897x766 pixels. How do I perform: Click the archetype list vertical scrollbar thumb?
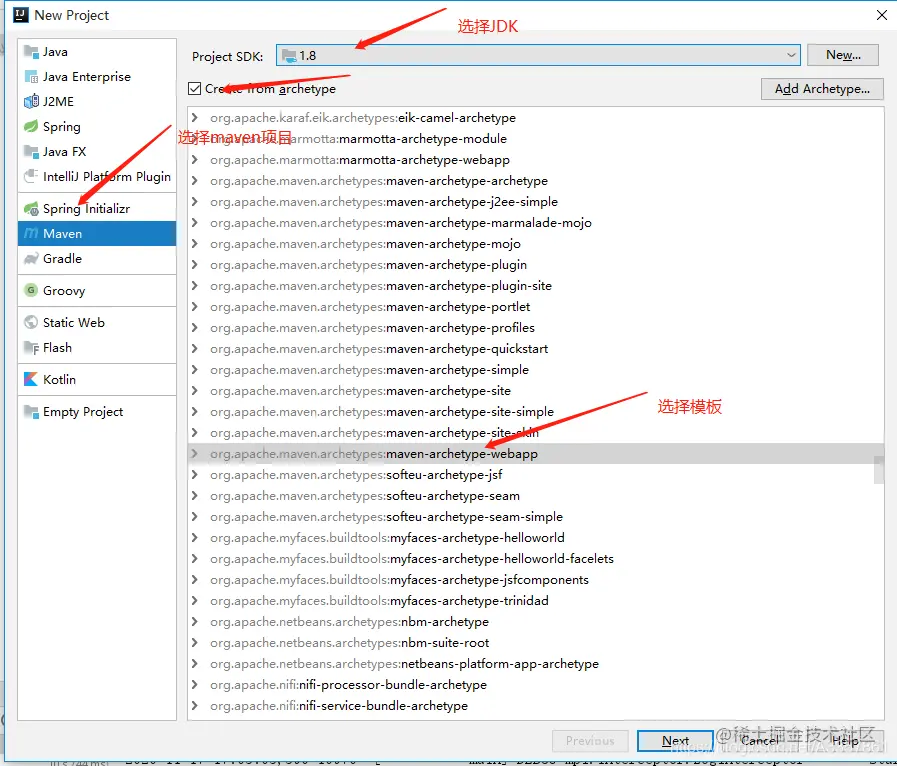(879, 470)
